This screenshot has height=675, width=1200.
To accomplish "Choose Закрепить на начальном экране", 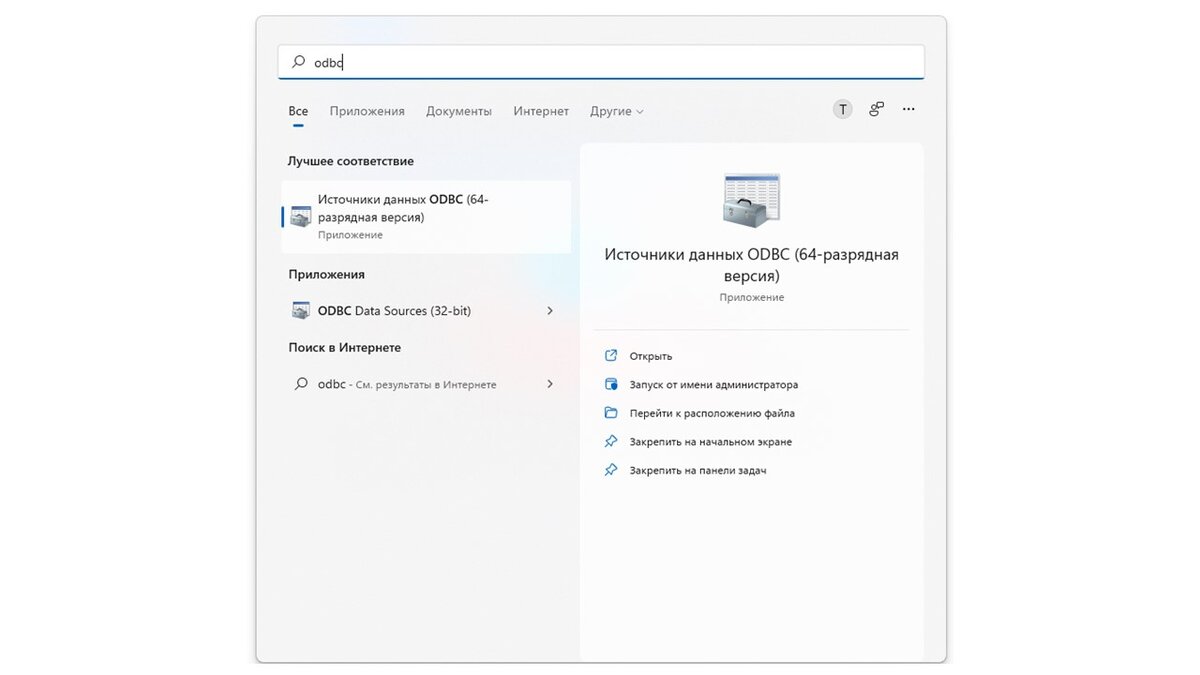I will pos(710,442).
